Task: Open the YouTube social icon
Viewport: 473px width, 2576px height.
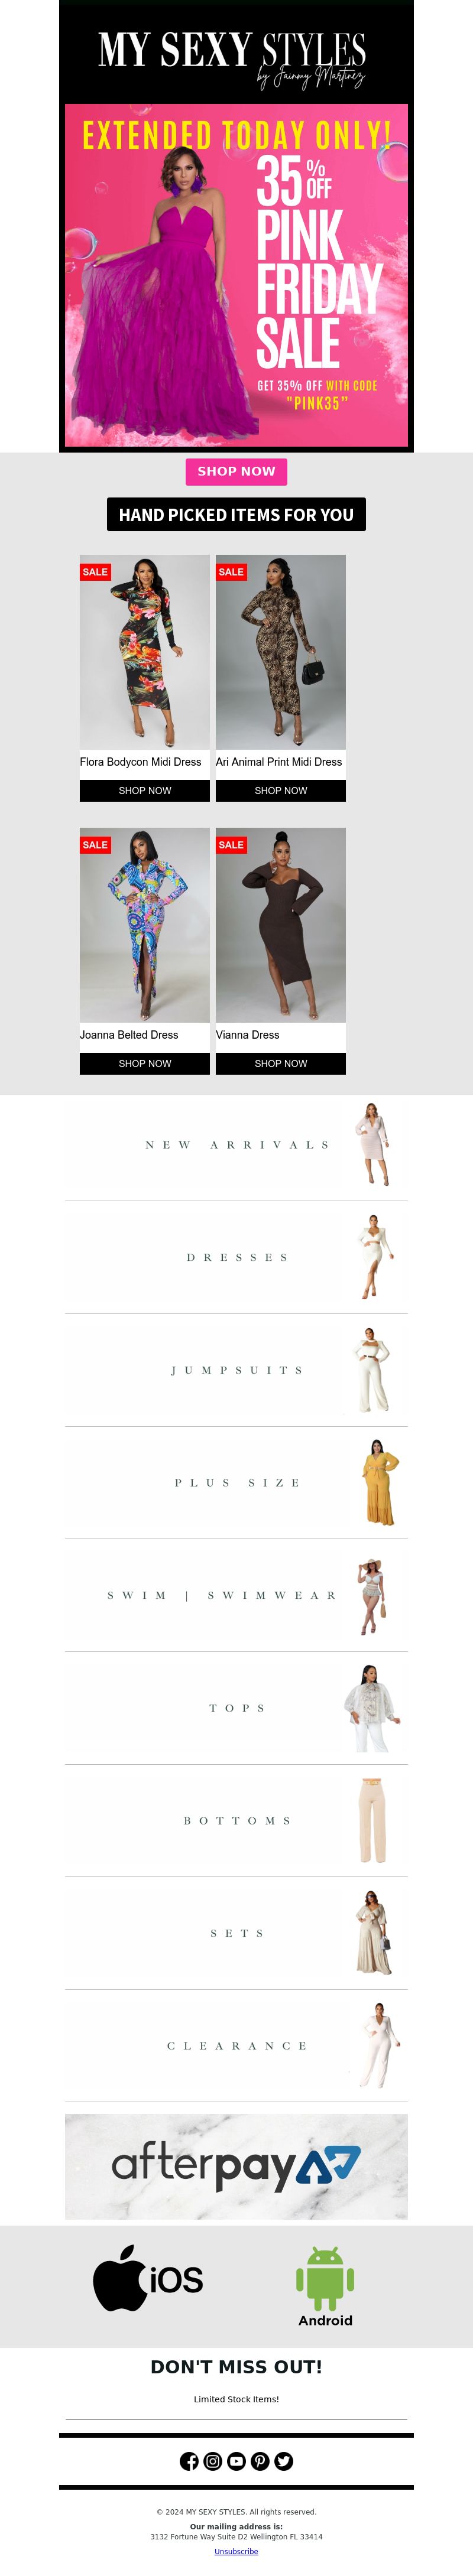Action: point(236,2461)
